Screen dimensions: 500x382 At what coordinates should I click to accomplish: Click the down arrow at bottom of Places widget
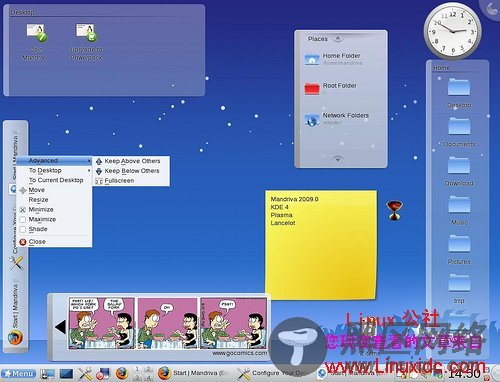point(338,159)
